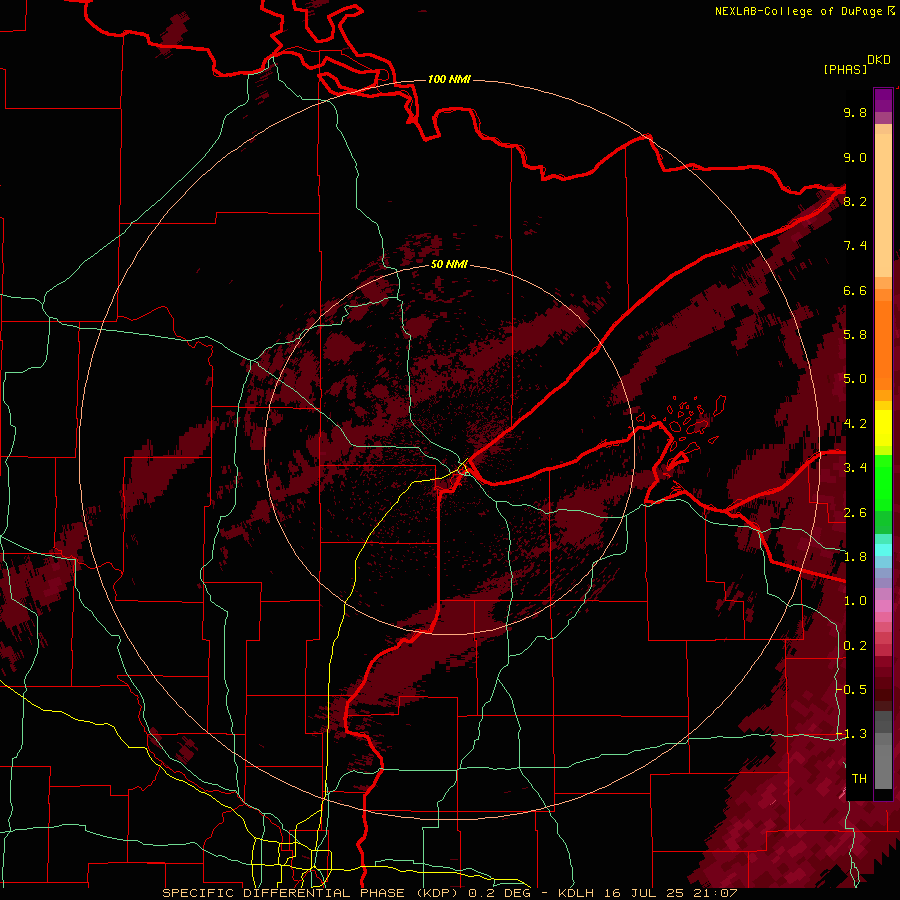The width and height of the screenshot is (900, 900).
Task: Click the 1.8 value on the color scale
Action: pyautogui.click(x=855, y=557)
